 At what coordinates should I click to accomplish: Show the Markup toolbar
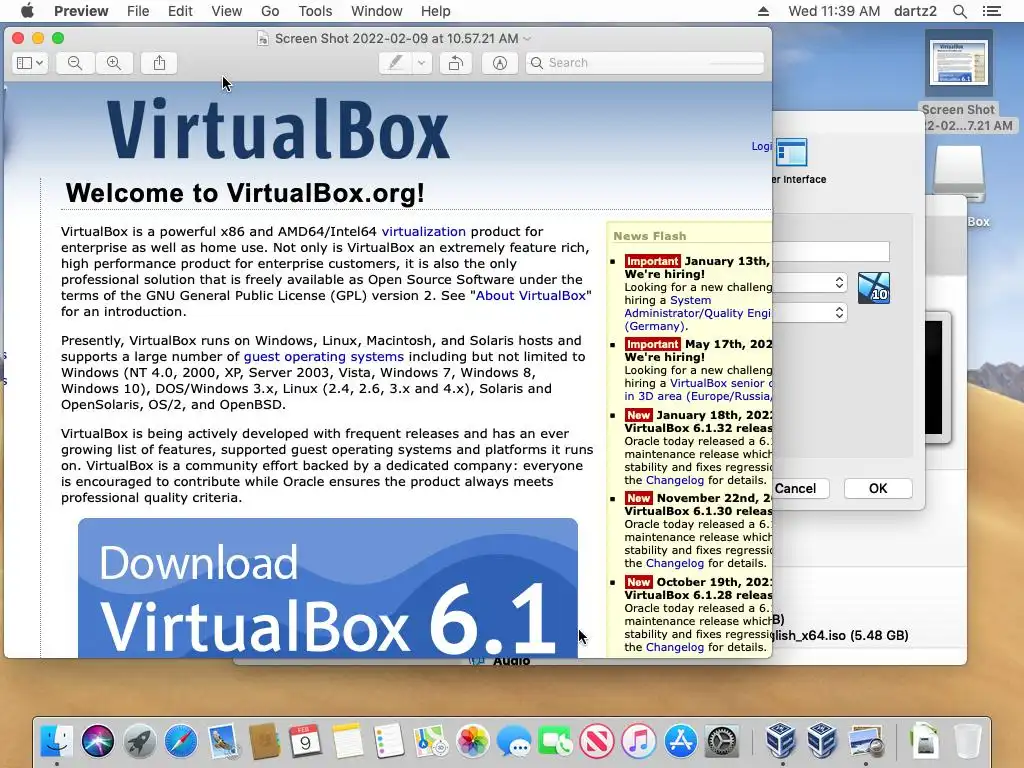(x=500, y=63)
